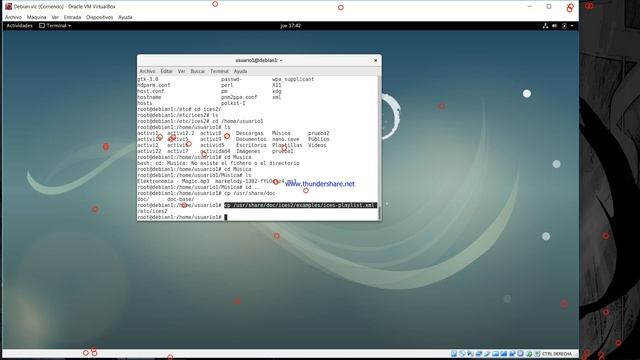Click 'Descargas' in terminal listing
640x360 pixels.
(x=249, y=133)
